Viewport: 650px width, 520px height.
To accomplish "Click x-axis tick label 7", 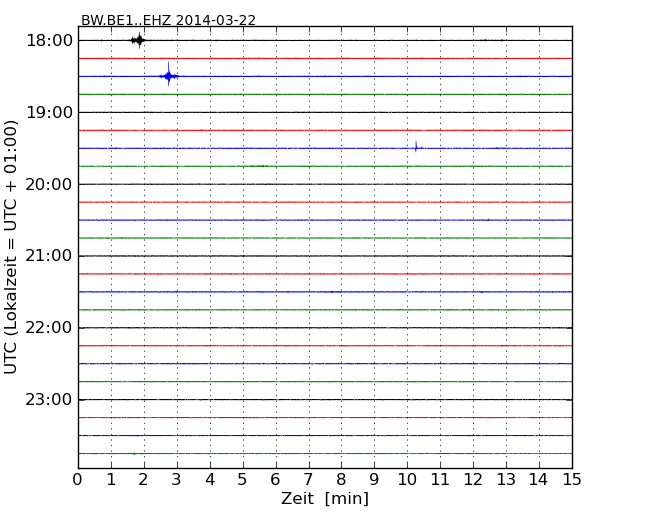I will pyautogui.click(x=308, y=479).
